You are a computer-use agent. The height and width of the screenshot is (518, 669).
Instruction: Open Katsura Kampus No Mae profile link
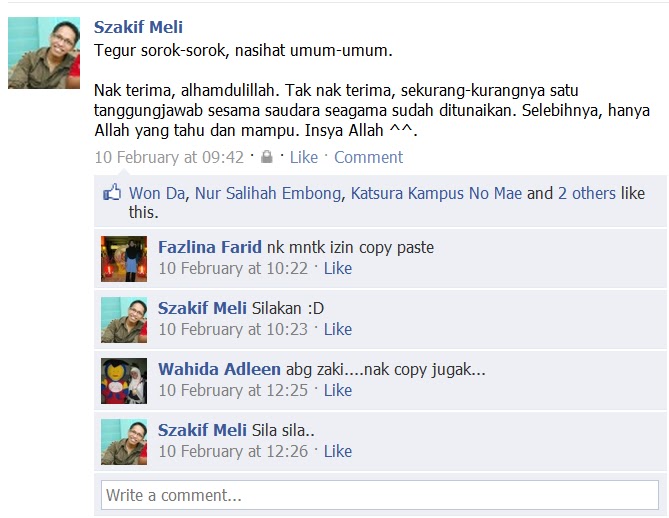tap(436, 193)
